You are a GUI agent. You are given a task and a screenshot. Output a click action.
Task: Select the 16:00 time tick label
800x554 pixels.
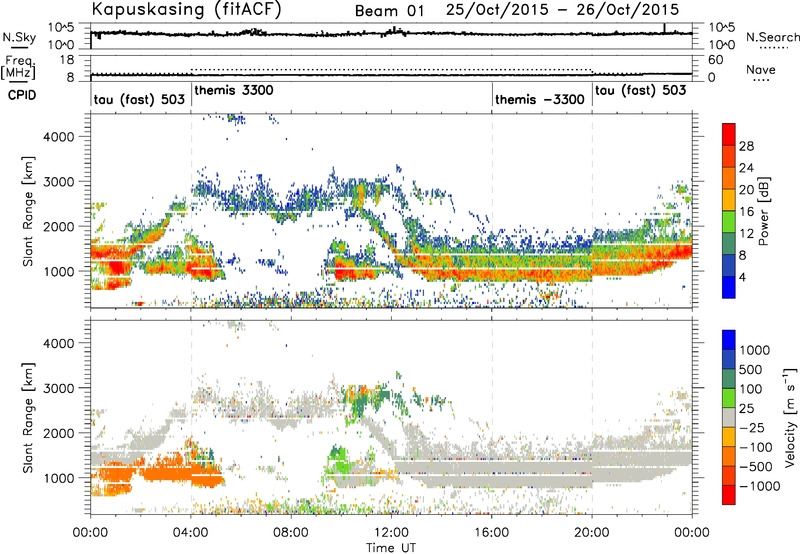492,533
